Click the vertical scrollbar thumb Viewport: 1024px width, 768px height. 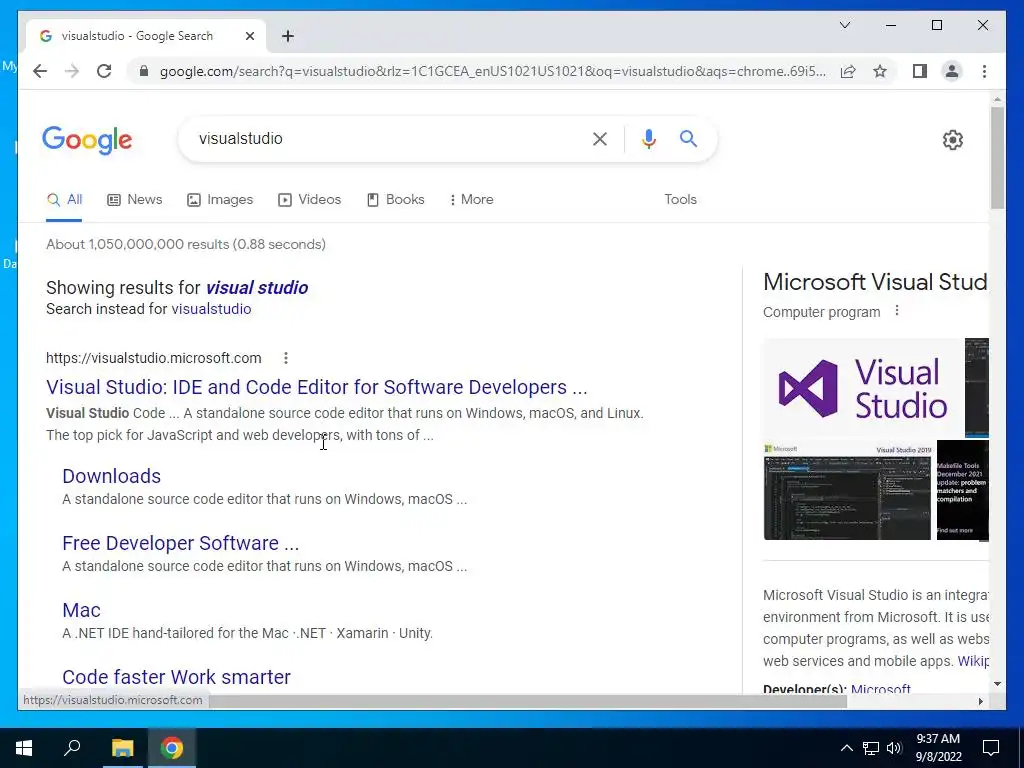coord(997,157)
